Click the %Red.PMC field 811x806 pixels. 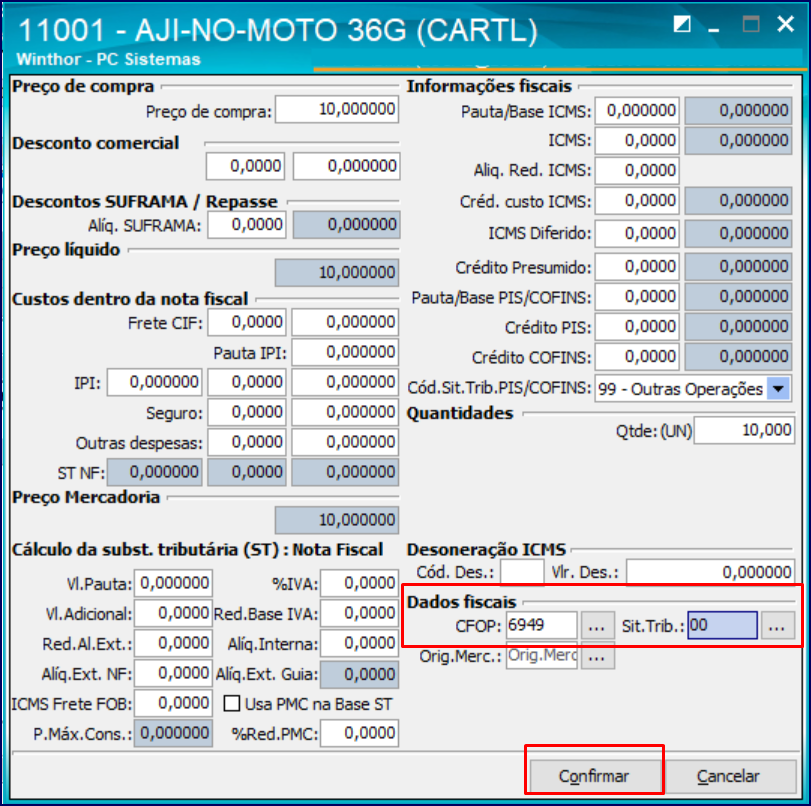359,734
